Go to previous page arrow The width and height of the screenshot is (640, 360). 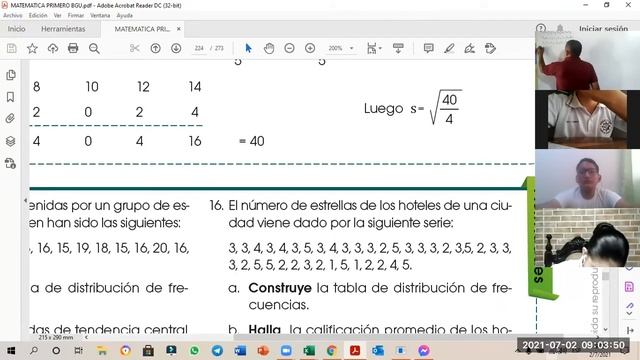[x=156, y=49]
